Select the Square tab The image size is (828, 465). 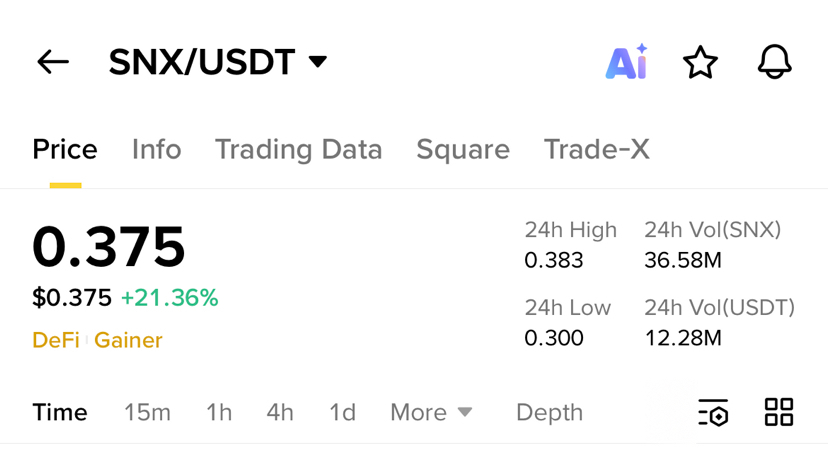click(463, 149)
